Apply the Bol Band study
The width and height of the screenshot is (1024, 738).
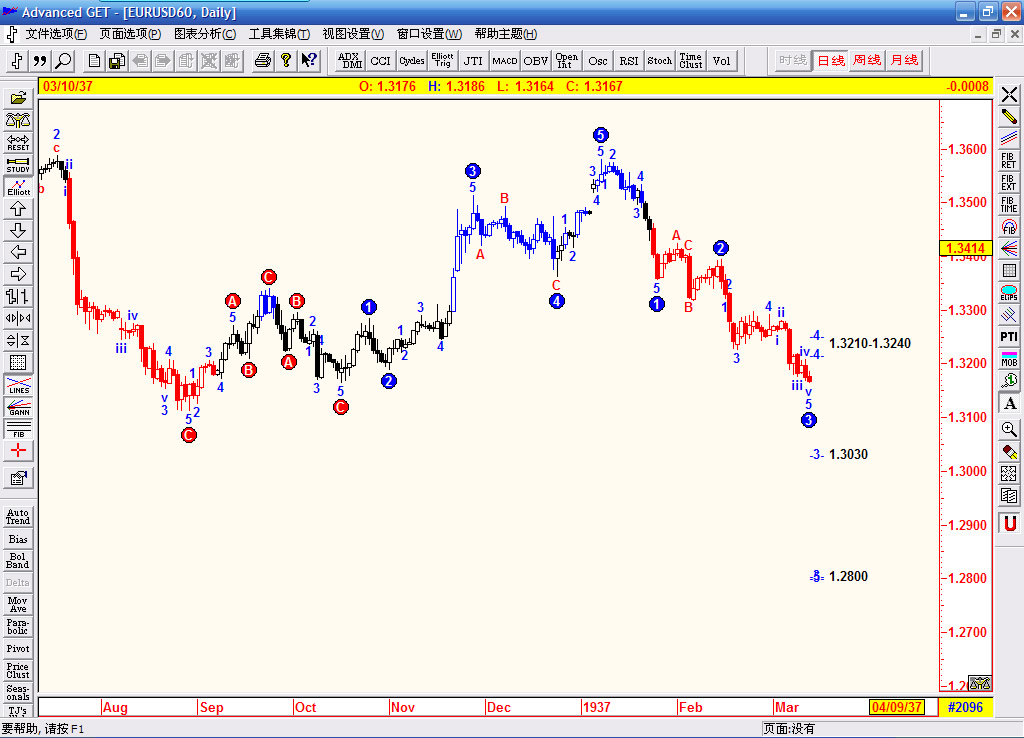point(18,560)
